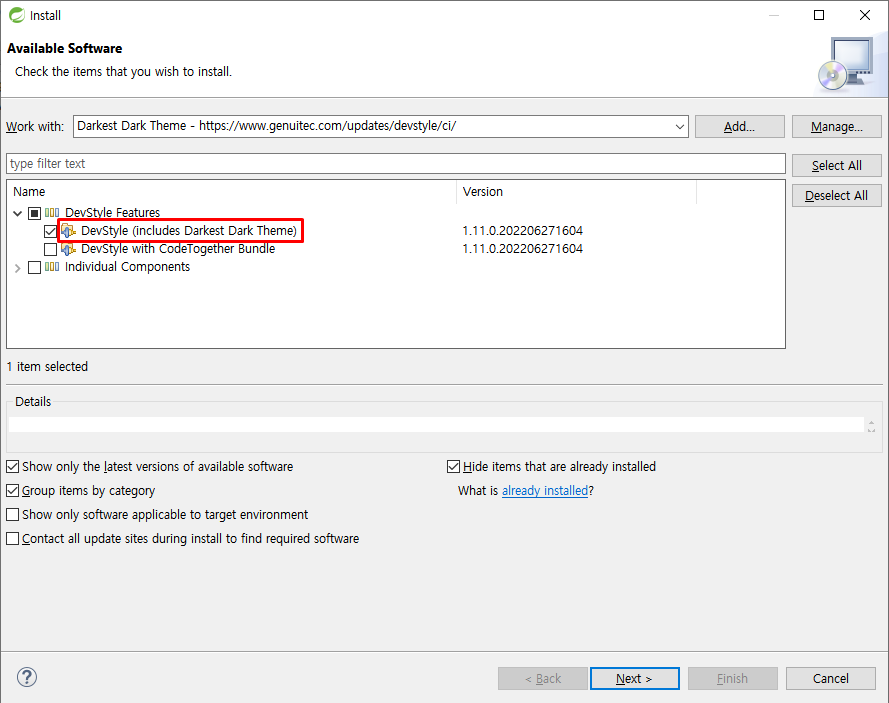Open help with the question mark icon
The image size is (889, 703).
click(x=27, y=677)
